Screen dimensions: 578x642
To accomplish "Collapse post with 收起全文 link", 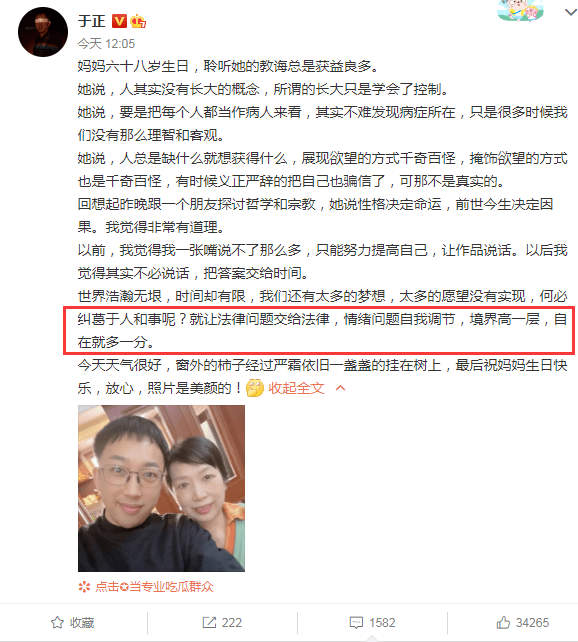I will click(x=296, y=388).
